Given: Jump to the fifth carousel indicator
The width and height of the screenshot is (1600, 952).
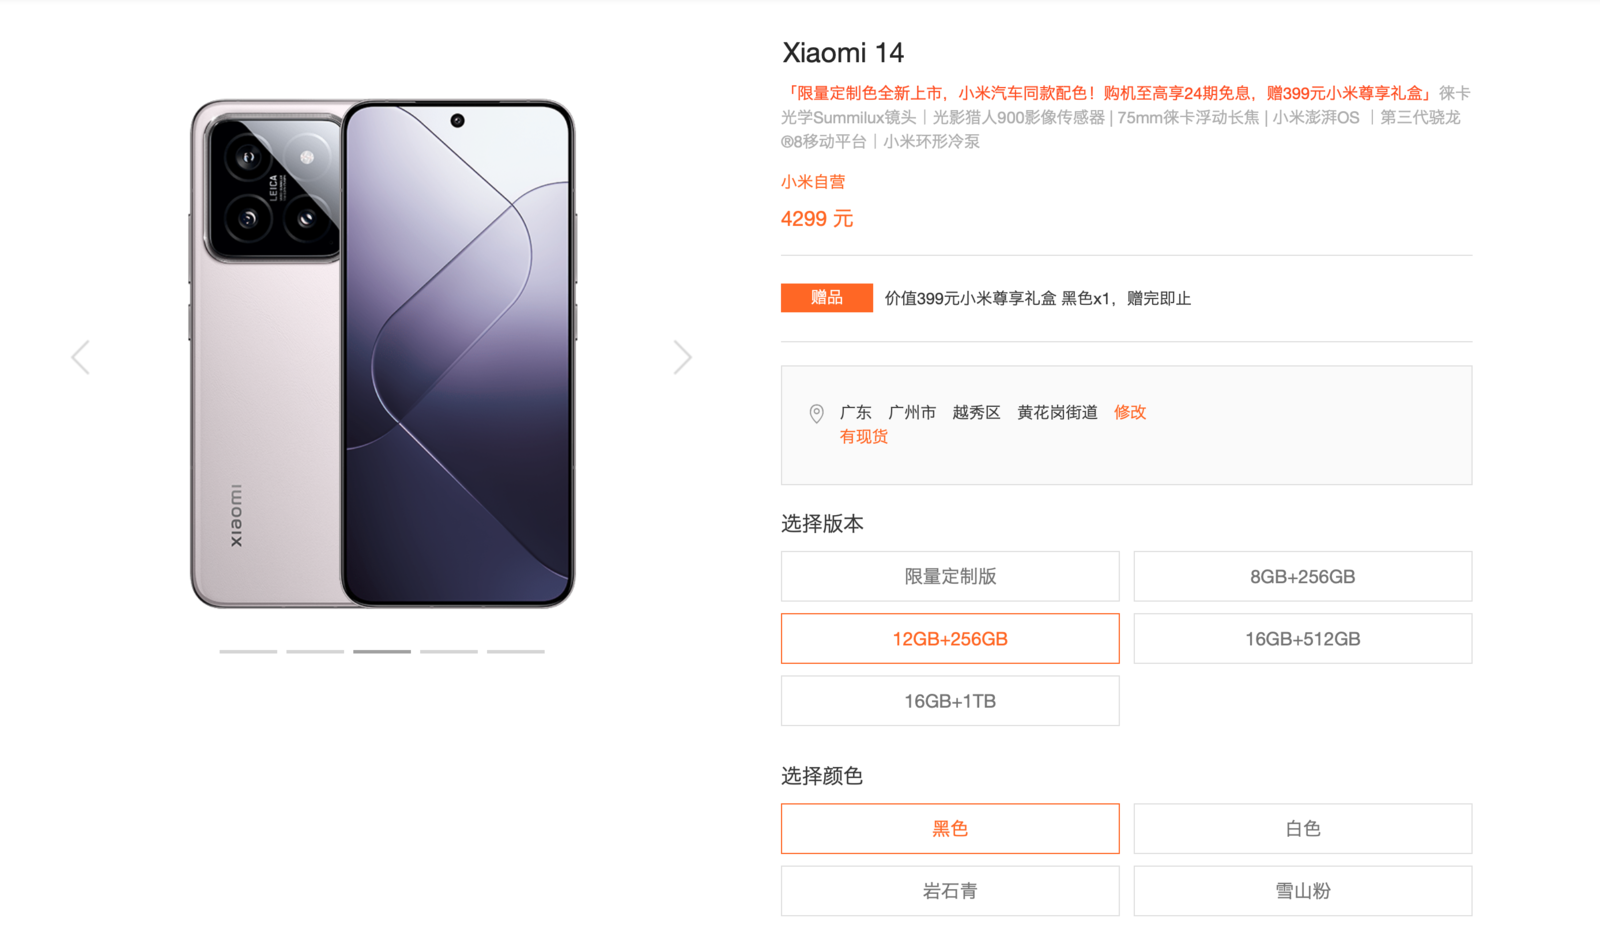Looking at the screenshot, I should tap(516, 651).
